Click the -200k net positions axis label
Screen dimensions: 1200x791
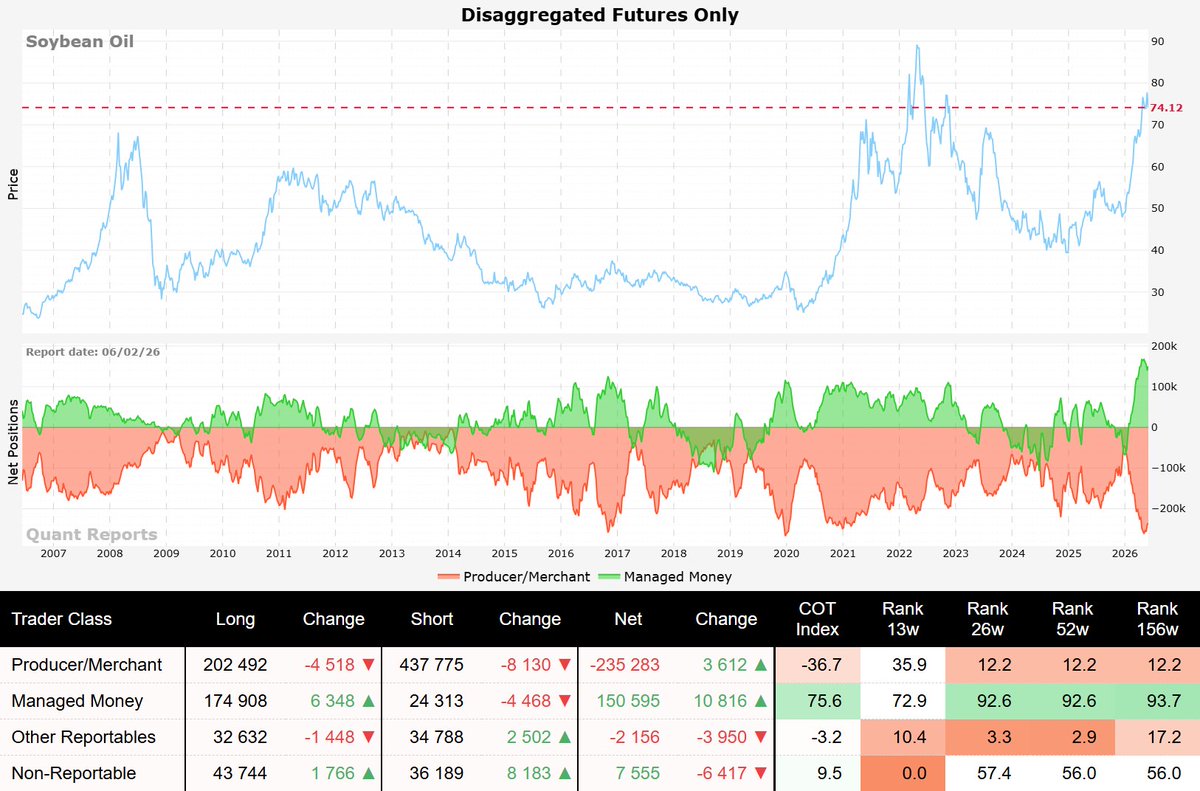click(1168, 509)
